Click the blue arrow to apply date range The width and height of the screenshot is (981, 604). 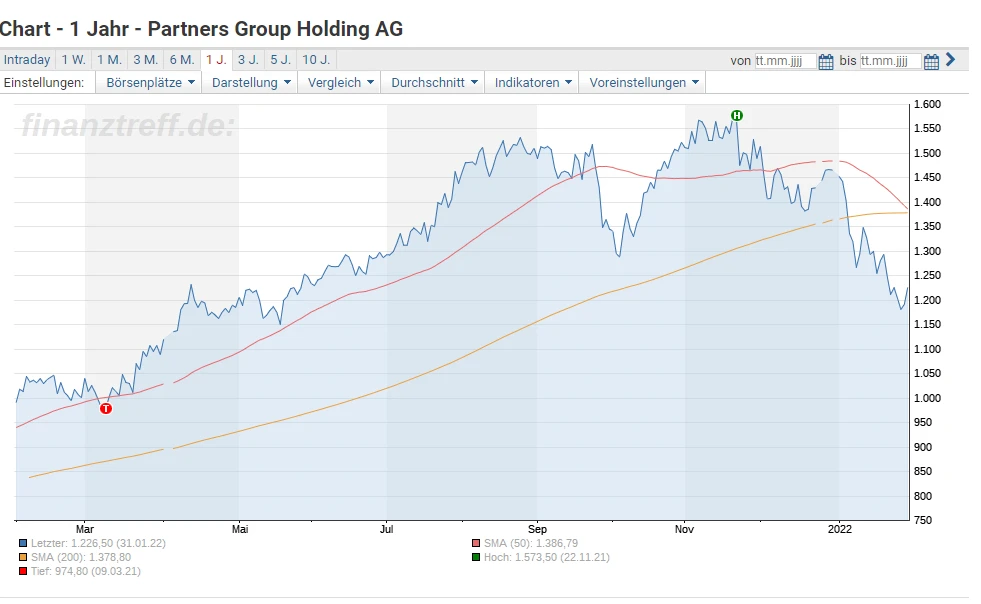point(950,60)
